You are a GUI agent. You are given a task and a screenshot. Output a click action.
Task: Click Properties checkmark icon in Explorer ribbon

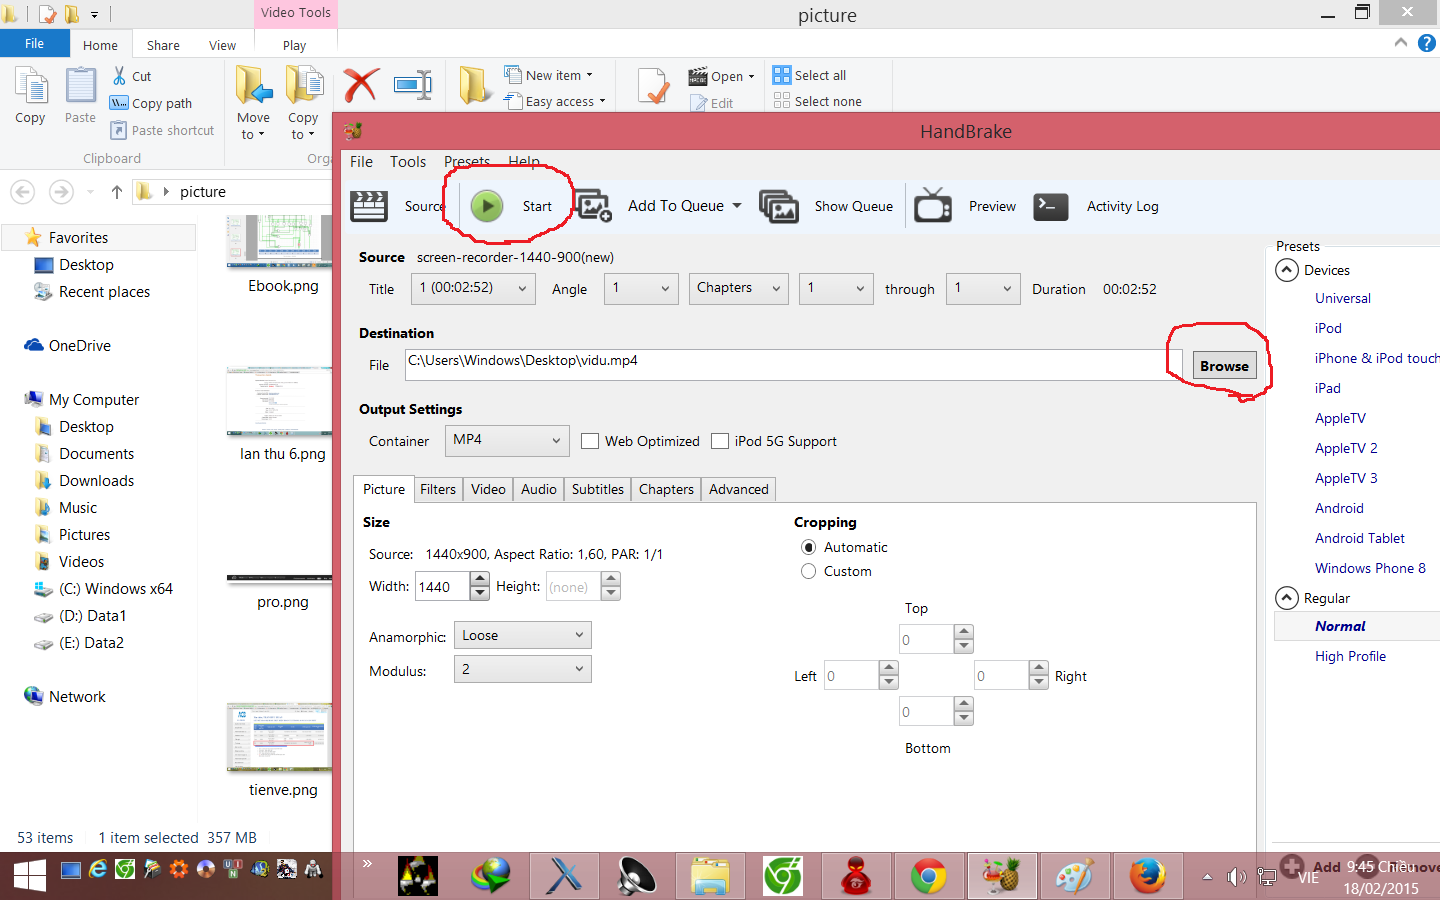[x=653, y=86]
